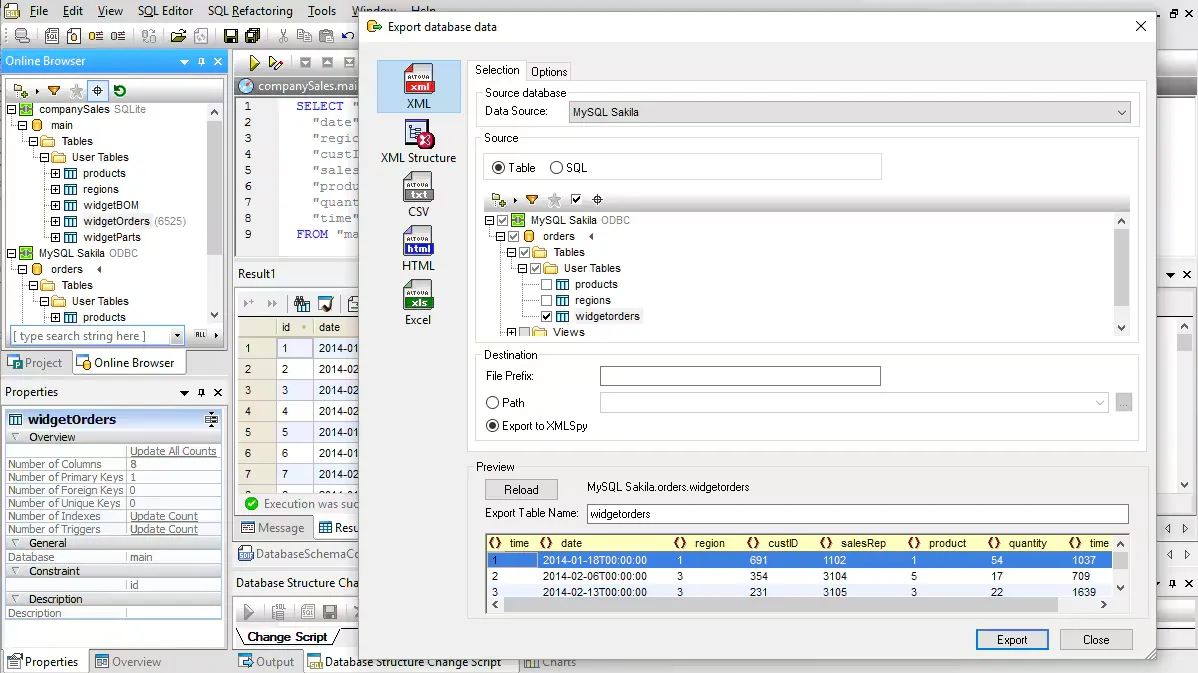Click the copy icon in main toolbar
This screenshot has height=673, width=1198.
coord(304,36)
